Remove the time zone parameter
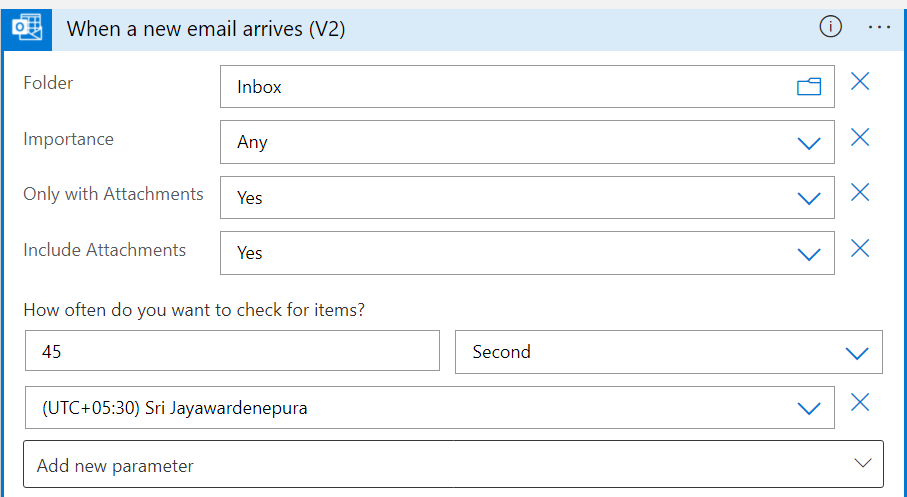The width and height of the screenshot is (907, 497). 860,403
